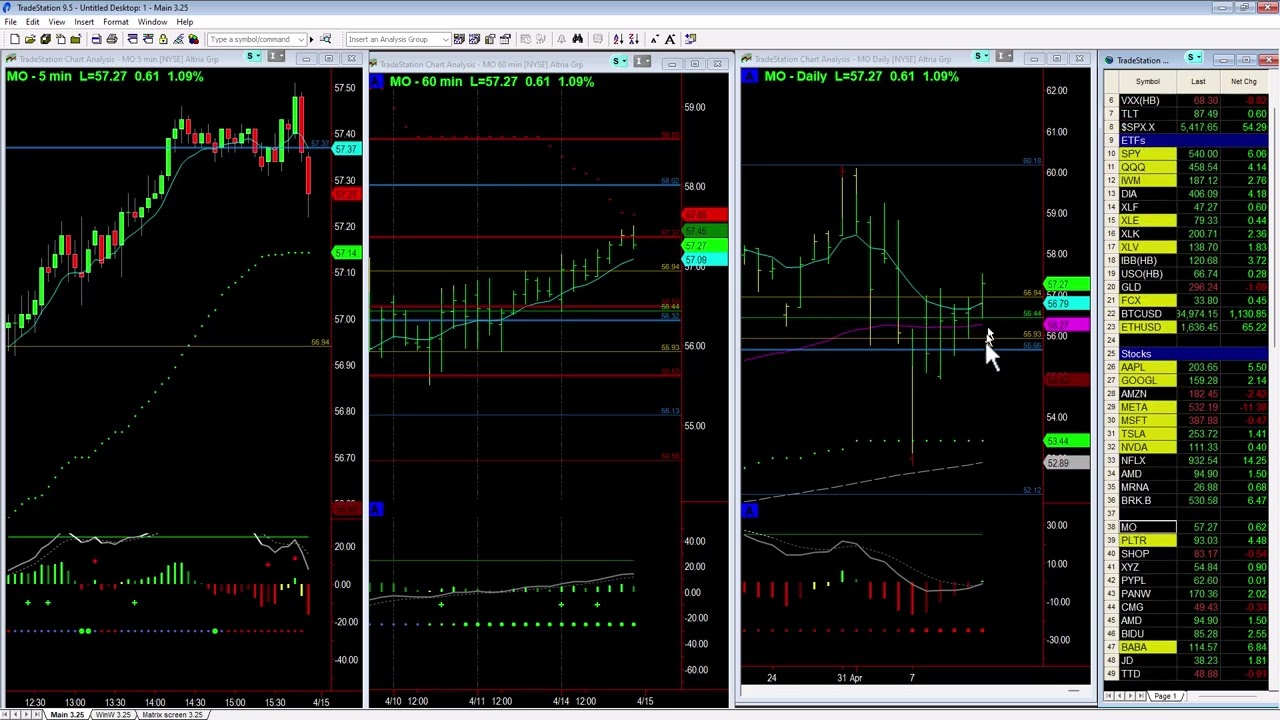1280x720 pixels.
Task: Open the color/style settings icon on the toolbar
Action: click(x=196, y=39)
